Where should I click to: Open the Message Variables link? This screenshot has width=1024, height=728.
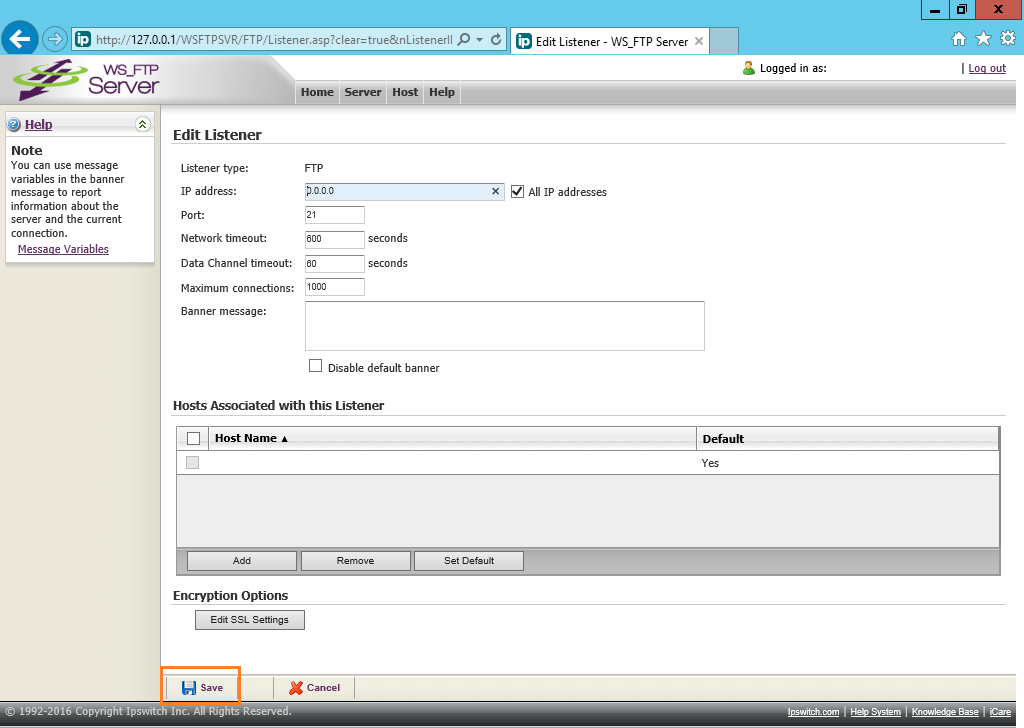point(63,249)
